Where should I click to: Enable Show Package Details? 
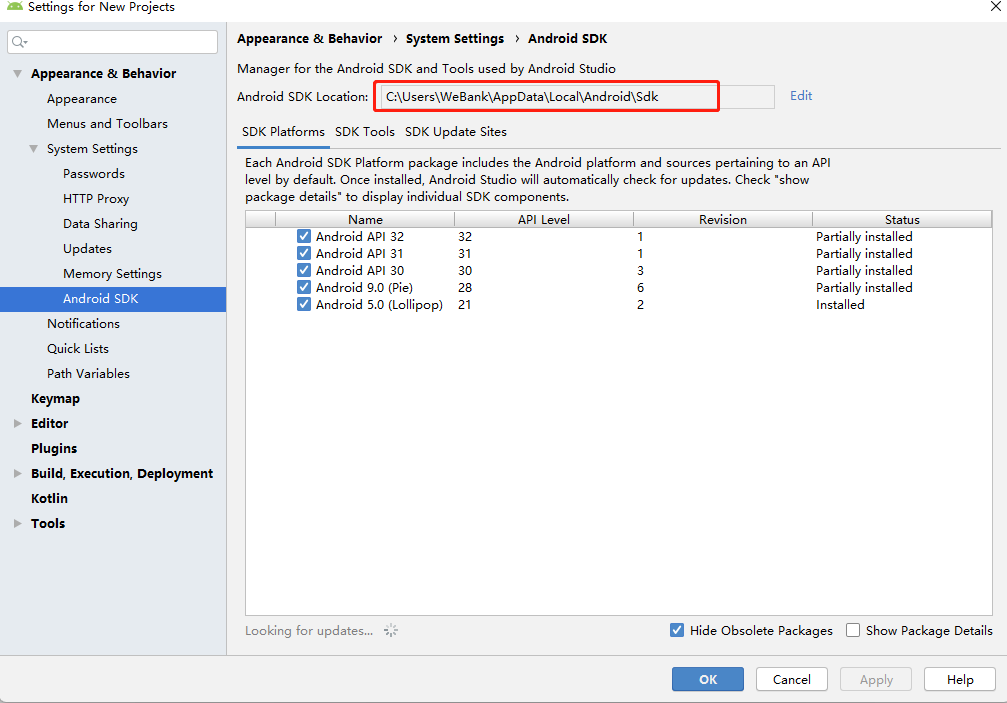point(853,631)
